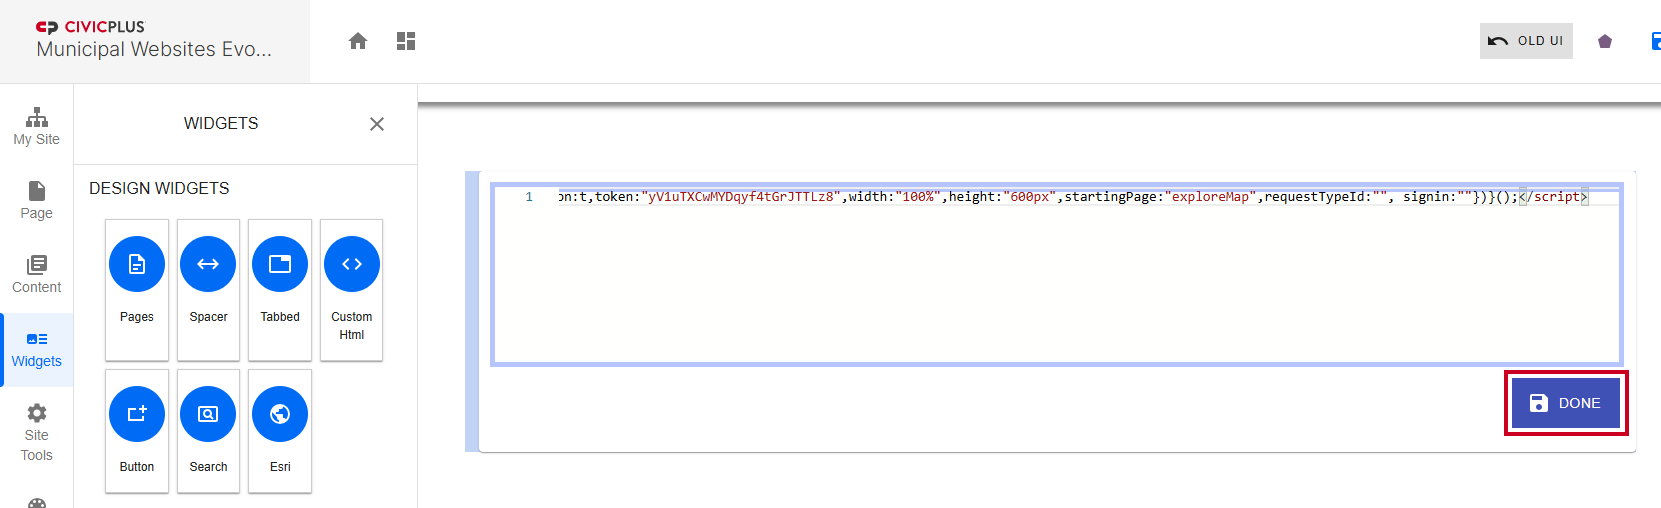1661x508 pixels.
Task: Select the Search widget icon
Action: (208, 414)
